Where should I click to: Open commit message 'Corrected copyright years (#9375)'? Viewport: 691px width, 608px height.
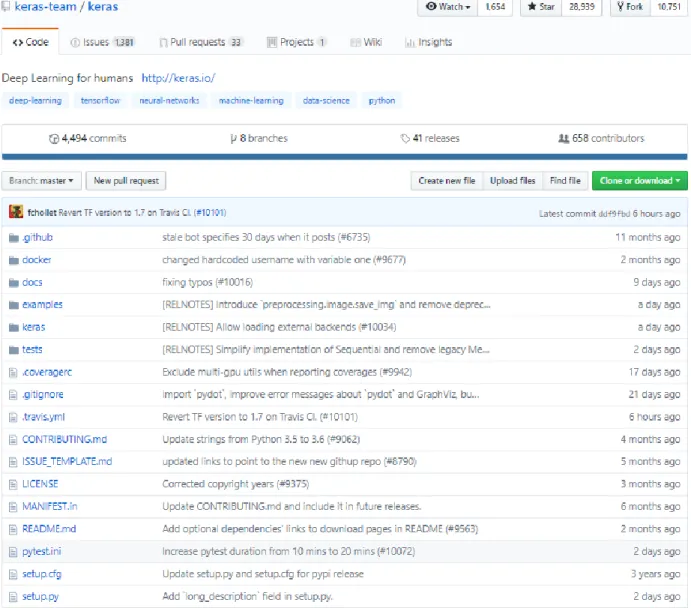pos(236,484)
